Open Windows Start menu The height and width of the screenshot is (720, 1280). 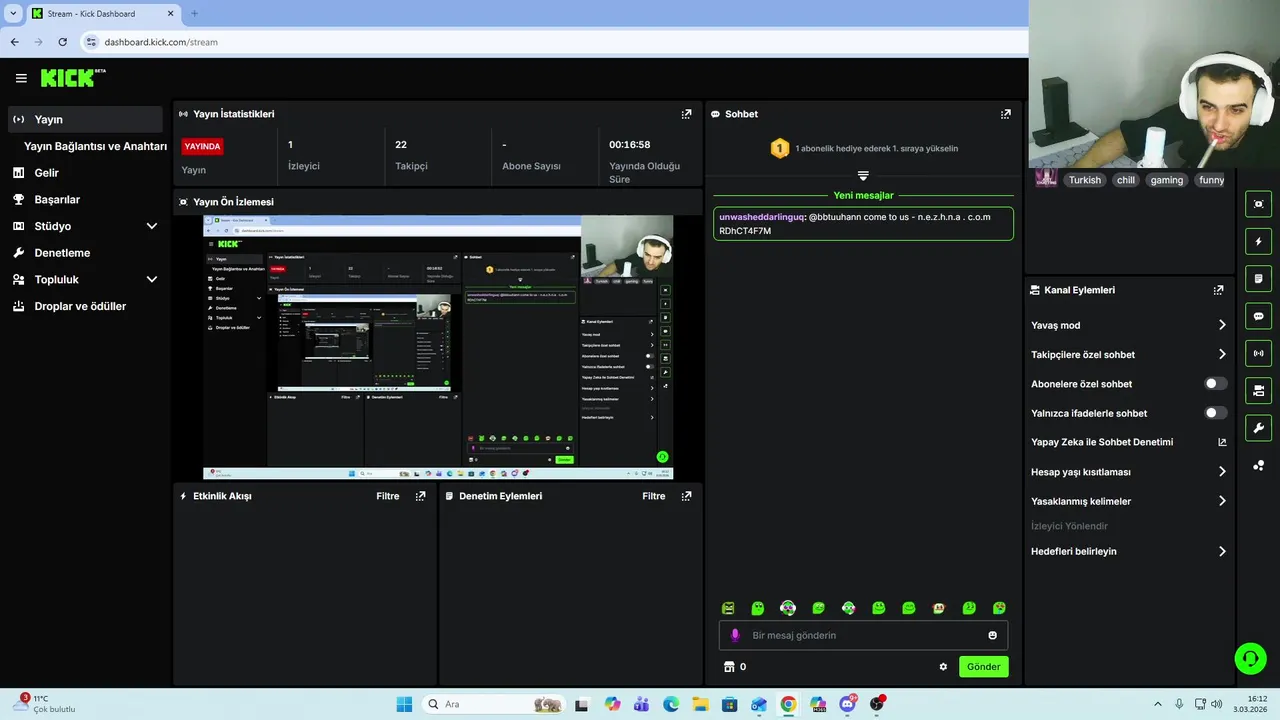pos(404,704)
